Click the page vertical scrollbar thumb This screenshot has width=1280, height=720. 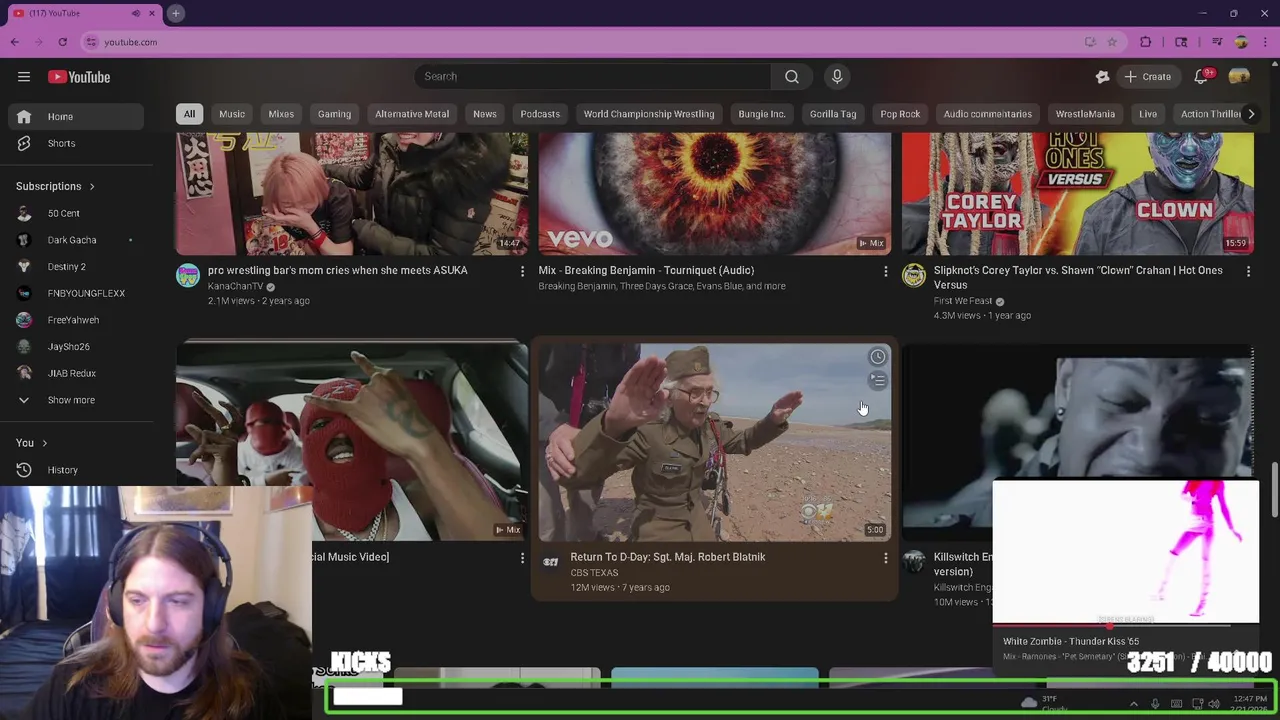click(1274, 489)
